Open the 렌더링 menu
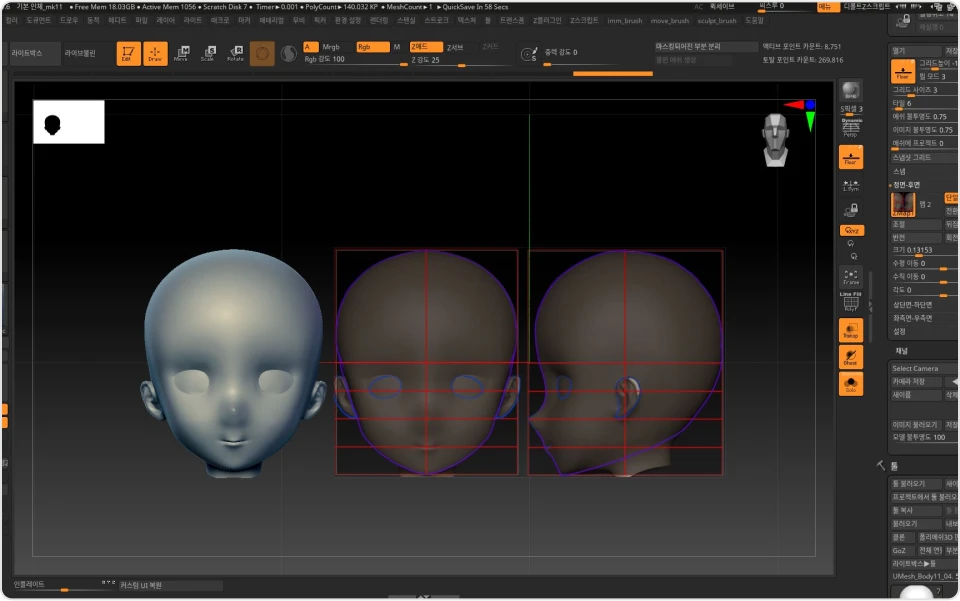 [379, 20]
